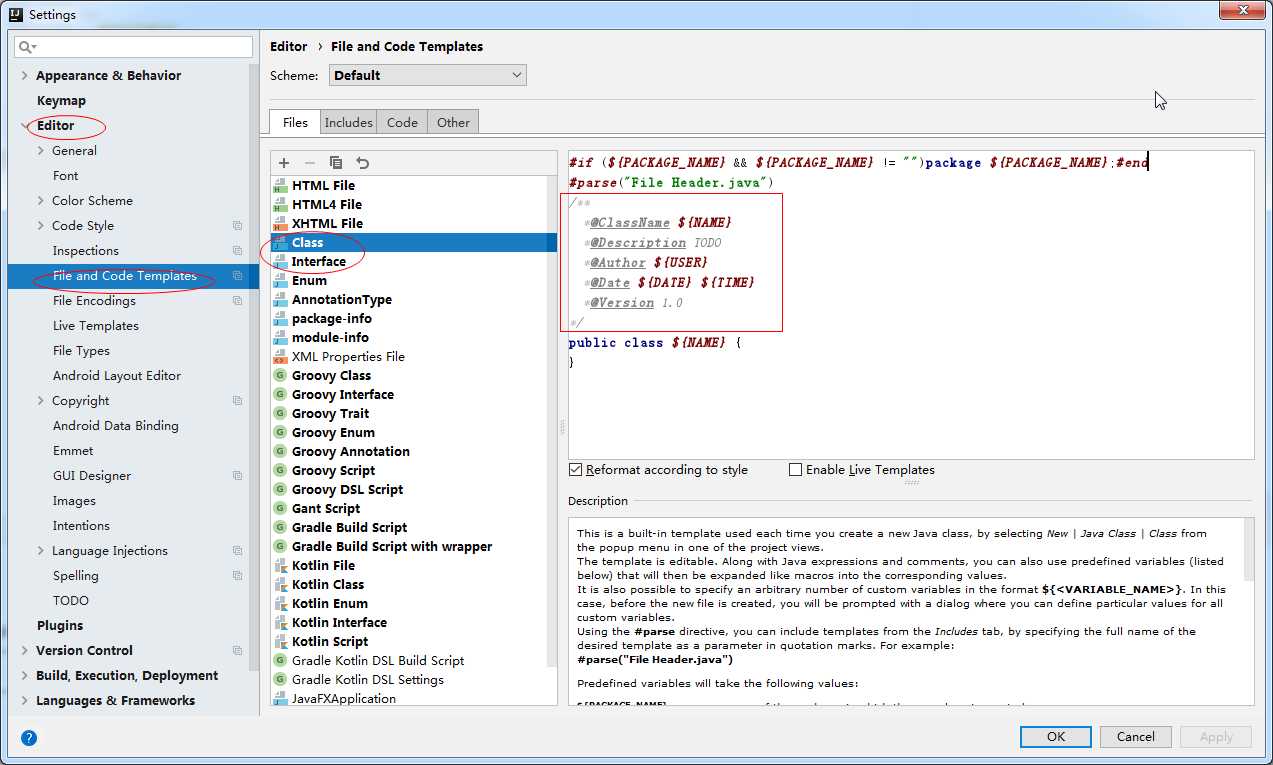The width and height of the screenshot is (1273, 765).
Task: Select the Kotlin Class template icon
Action: tap(281, 584)
